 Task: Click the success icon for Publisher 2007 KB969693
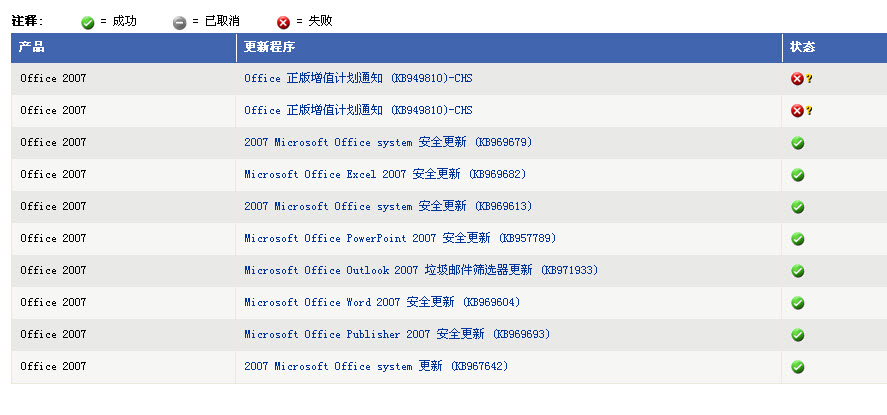click(x=798, y=335)
